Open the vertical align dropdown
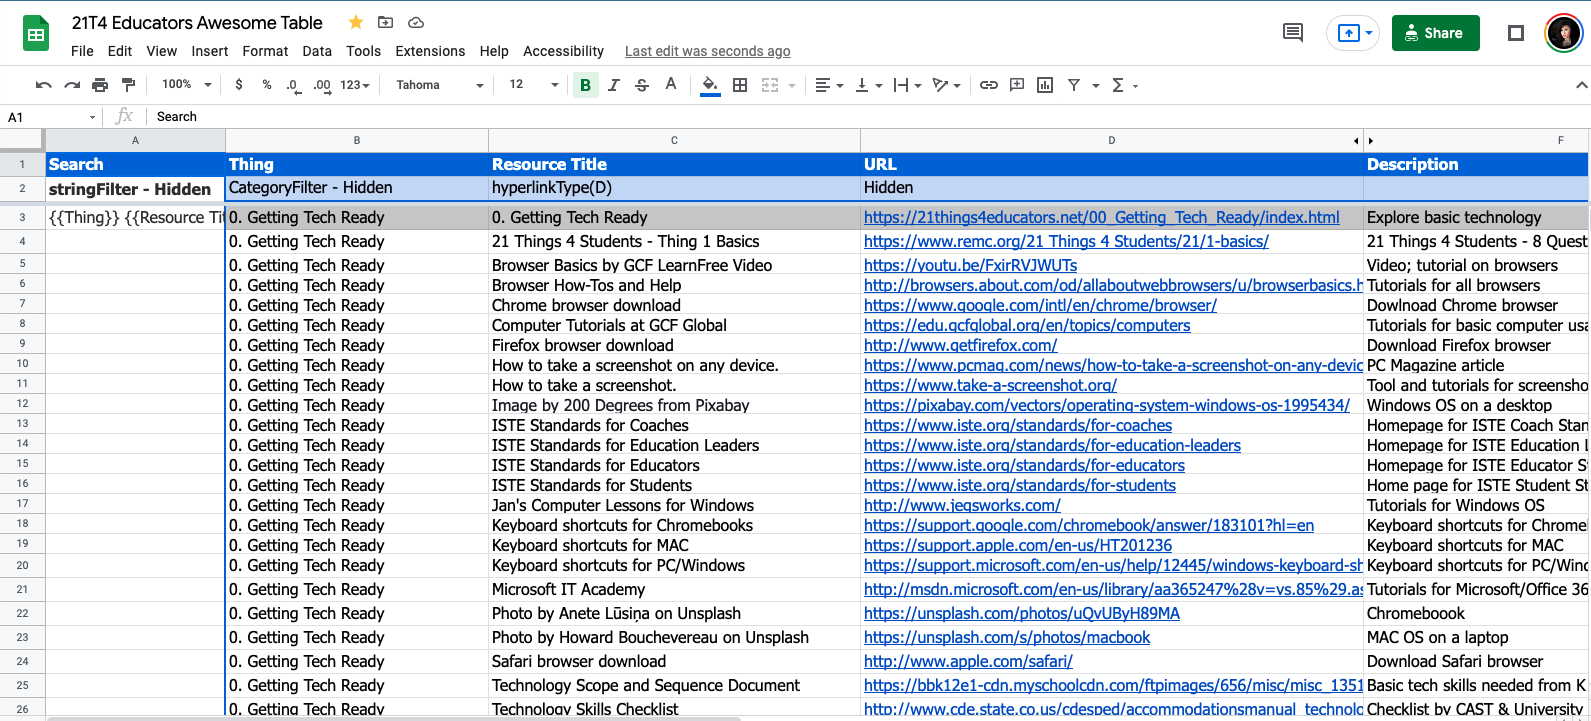This screenshot has height=721, width=1591. coord(869,85)
